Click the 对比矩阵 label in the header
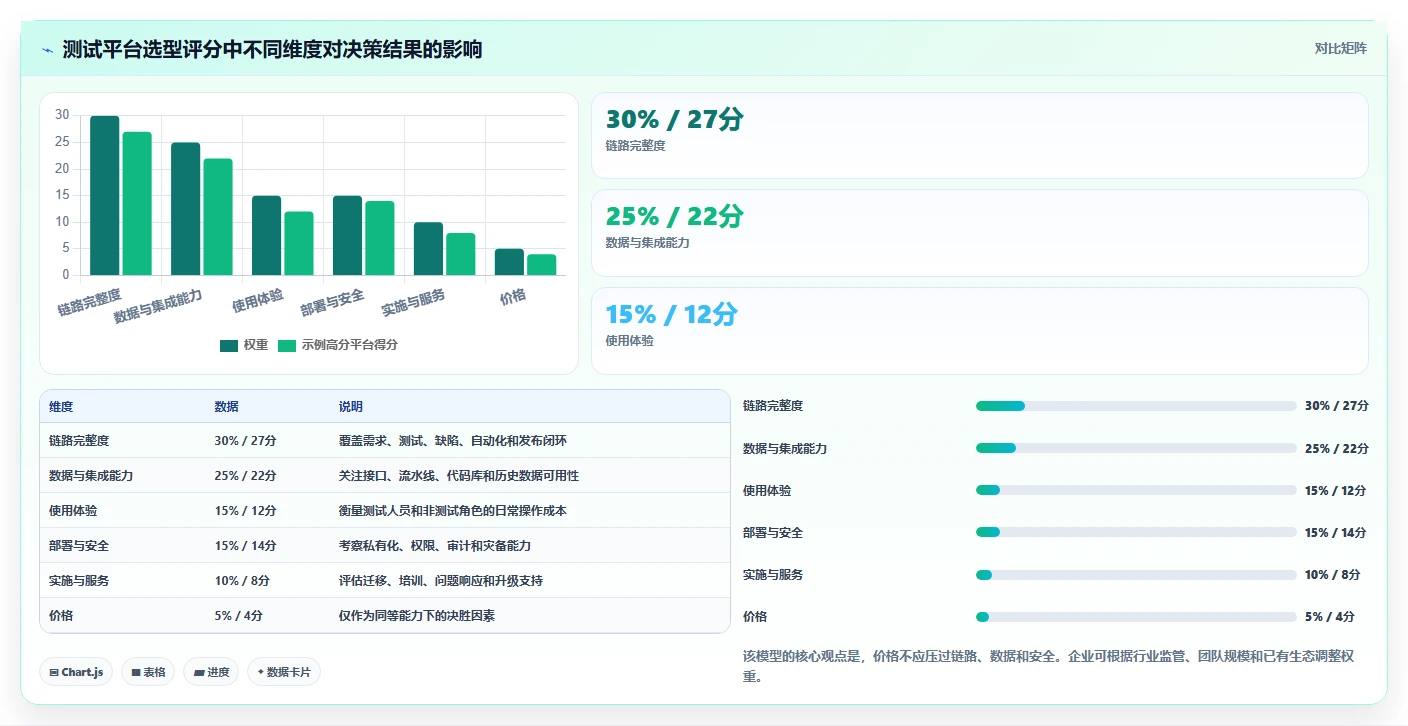 (1340, 48)
